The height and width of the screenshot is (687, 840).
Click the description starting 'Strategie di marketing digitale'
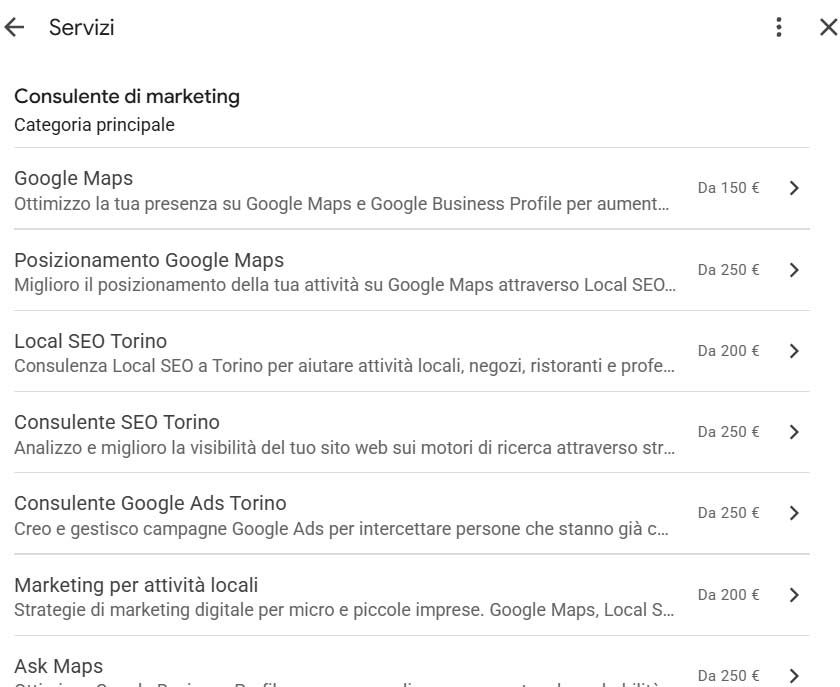[x=344, y=610]
